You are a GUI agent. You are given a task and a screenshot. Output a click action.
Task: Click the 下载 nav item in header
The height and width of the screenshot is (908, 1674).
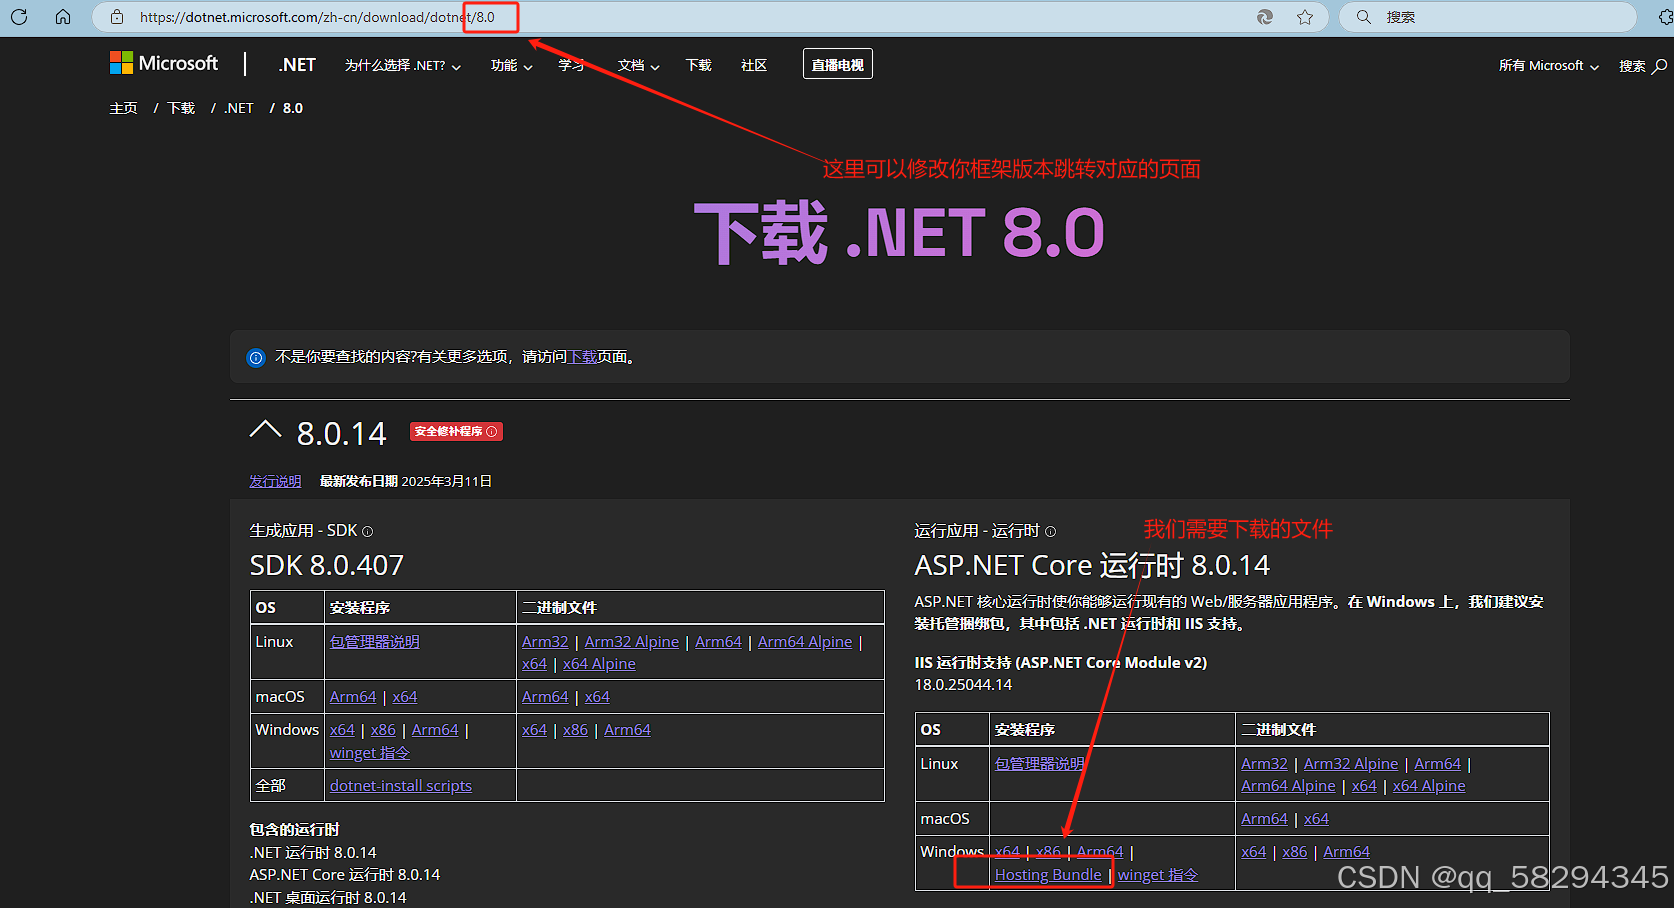(698, 65)
